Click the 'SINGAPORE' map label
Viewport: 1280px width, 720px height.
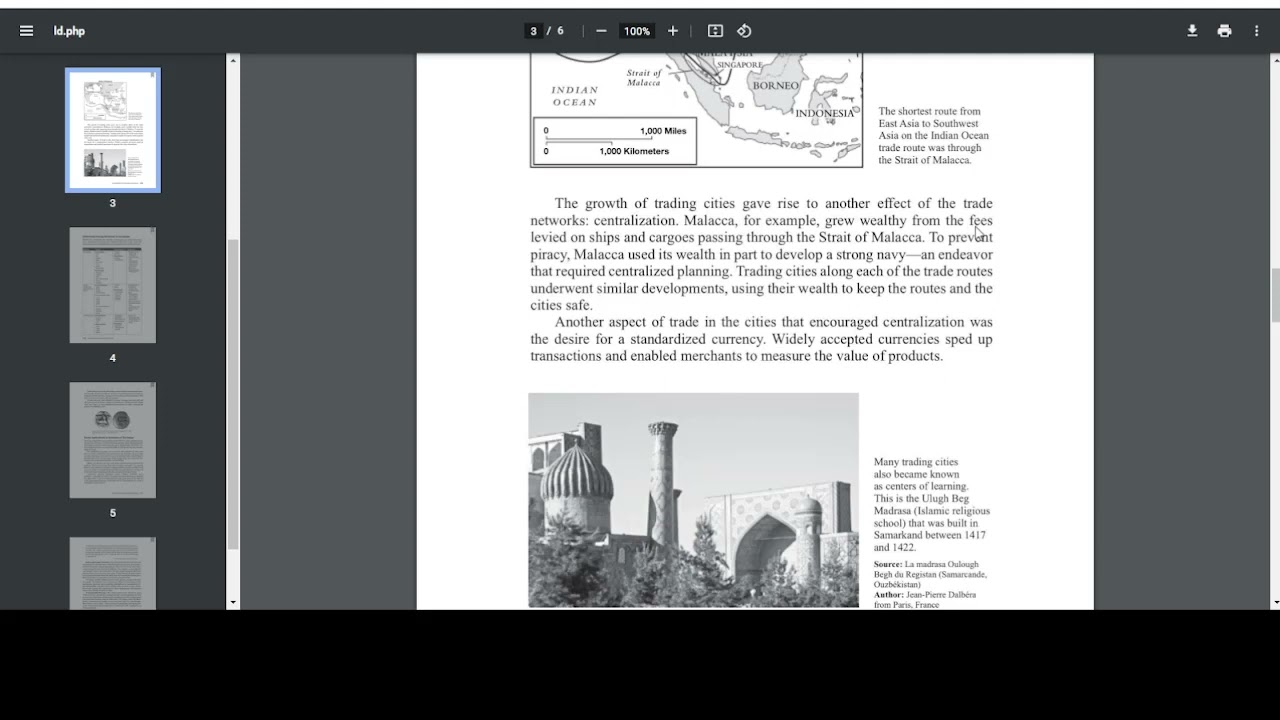tap(740, 65)
